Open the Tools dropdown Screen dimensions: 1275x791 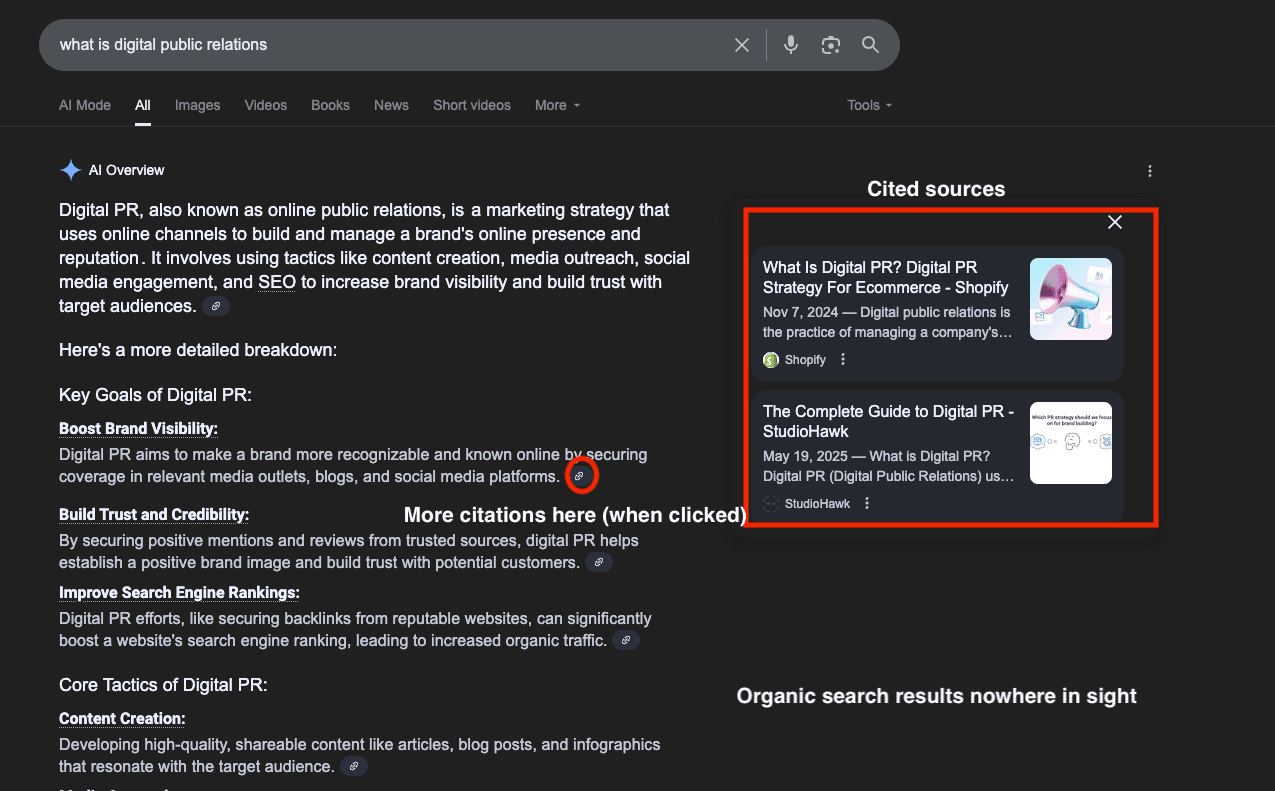click(x=868, y=105)
